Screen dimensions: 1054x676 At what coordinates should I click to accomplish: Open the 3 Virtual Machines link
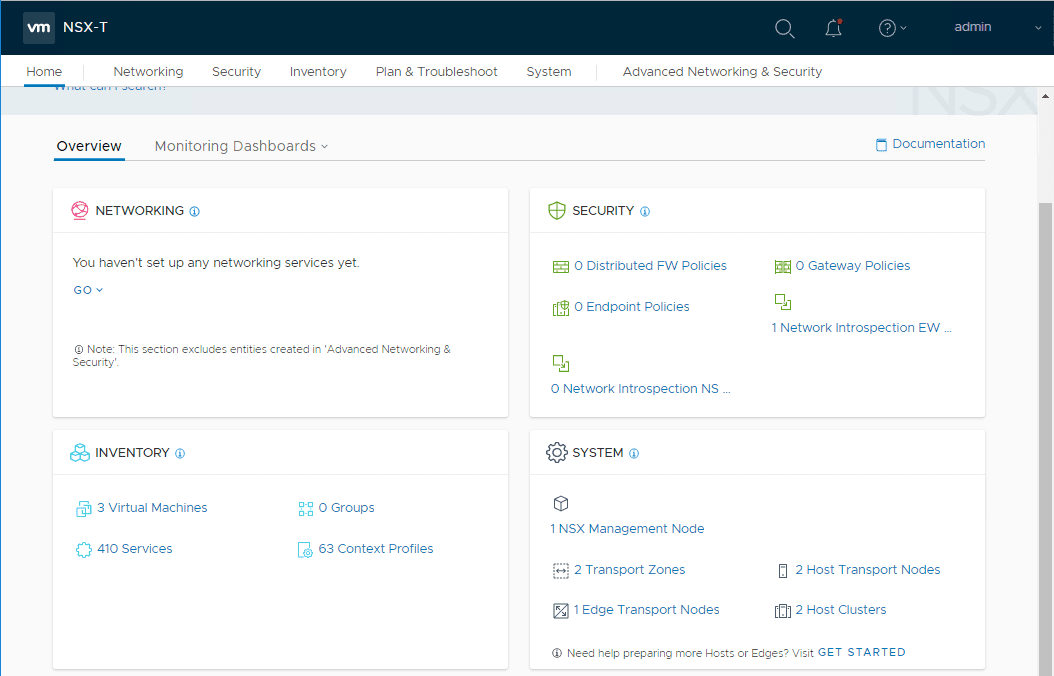coord(152,508)
